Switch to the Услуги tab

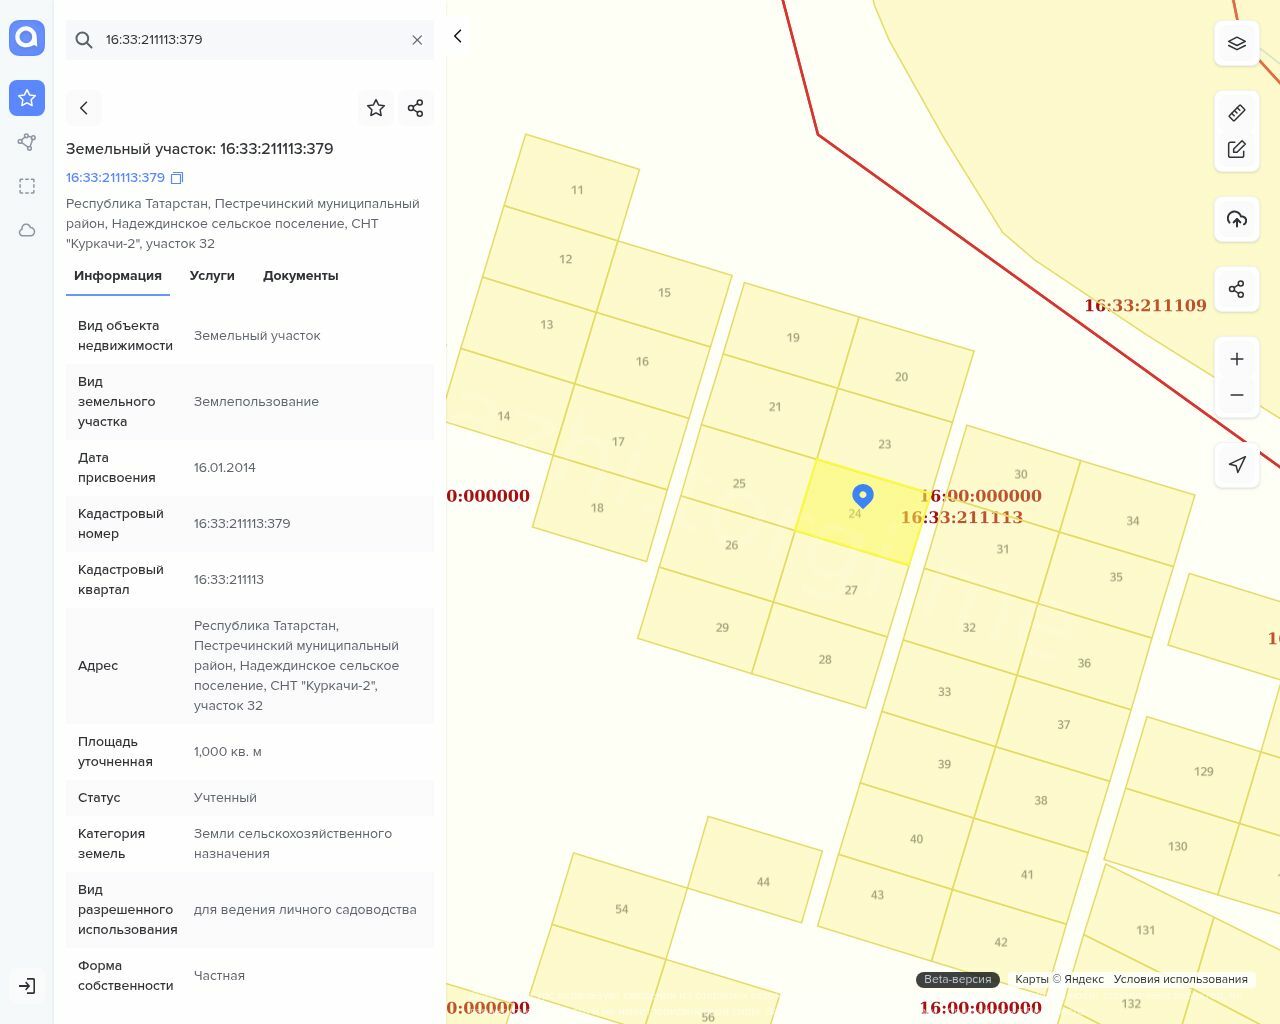tap(212, 276)
